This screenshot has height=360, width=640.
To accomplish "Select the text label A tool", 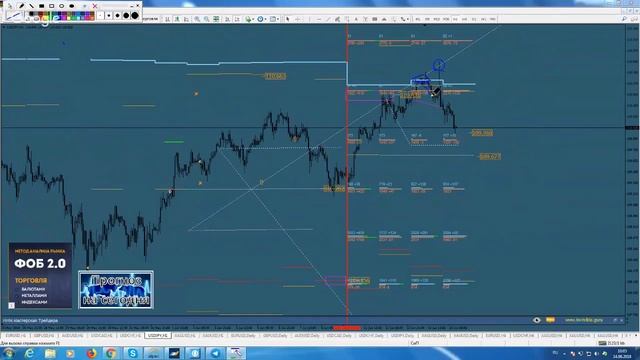I will 356,19.
